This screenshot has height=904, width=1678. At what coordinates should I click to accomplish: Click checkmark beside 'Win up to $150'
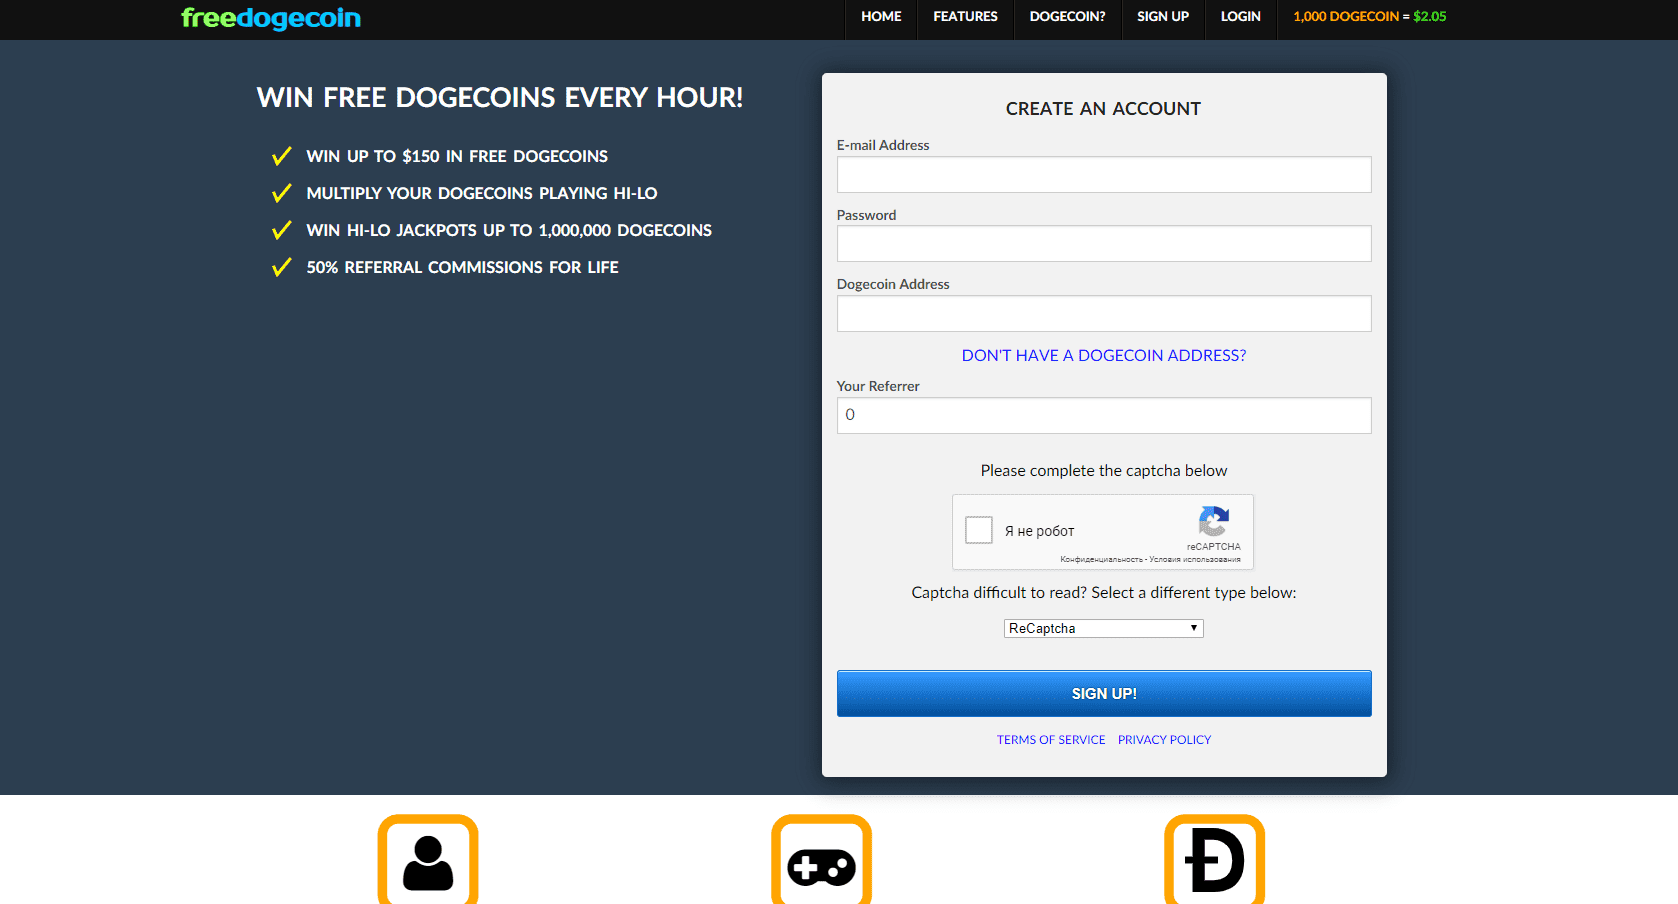pos(282,156)
